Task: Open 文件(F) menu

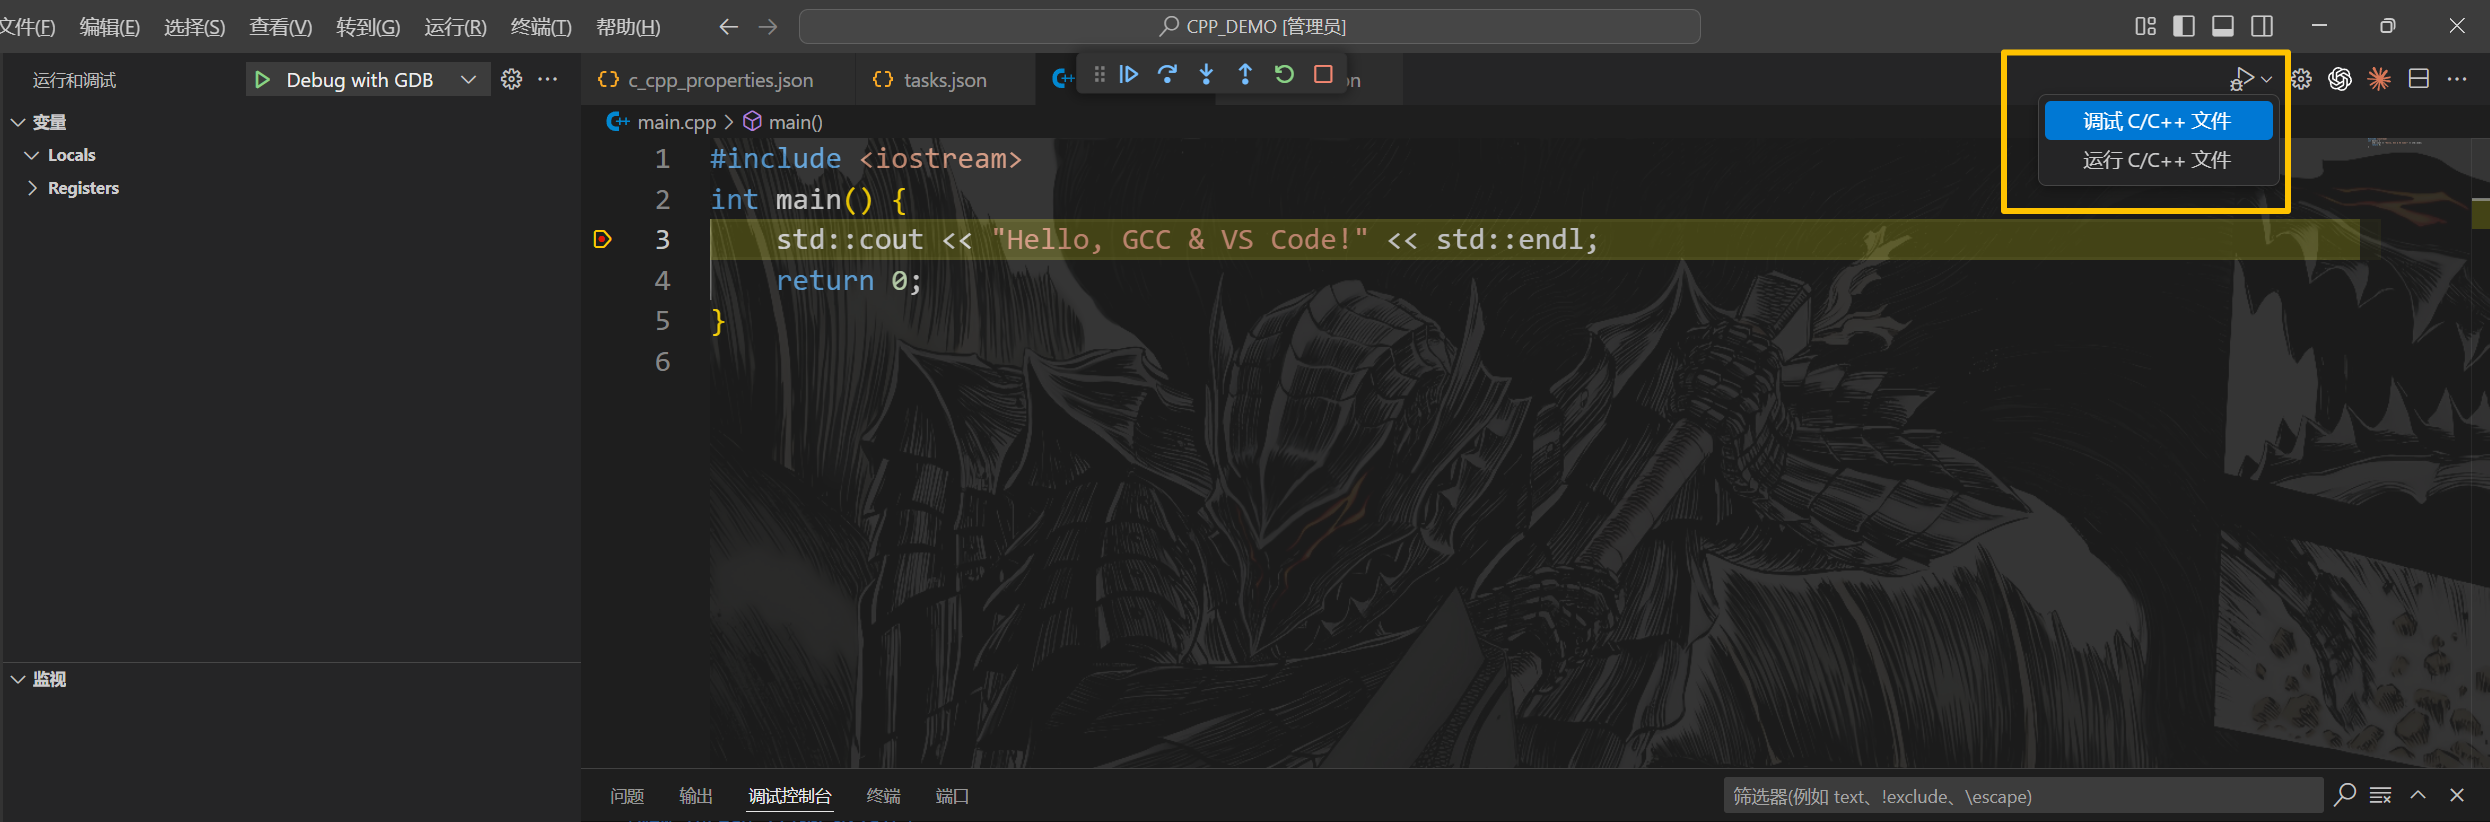Action: coord(27,27)
